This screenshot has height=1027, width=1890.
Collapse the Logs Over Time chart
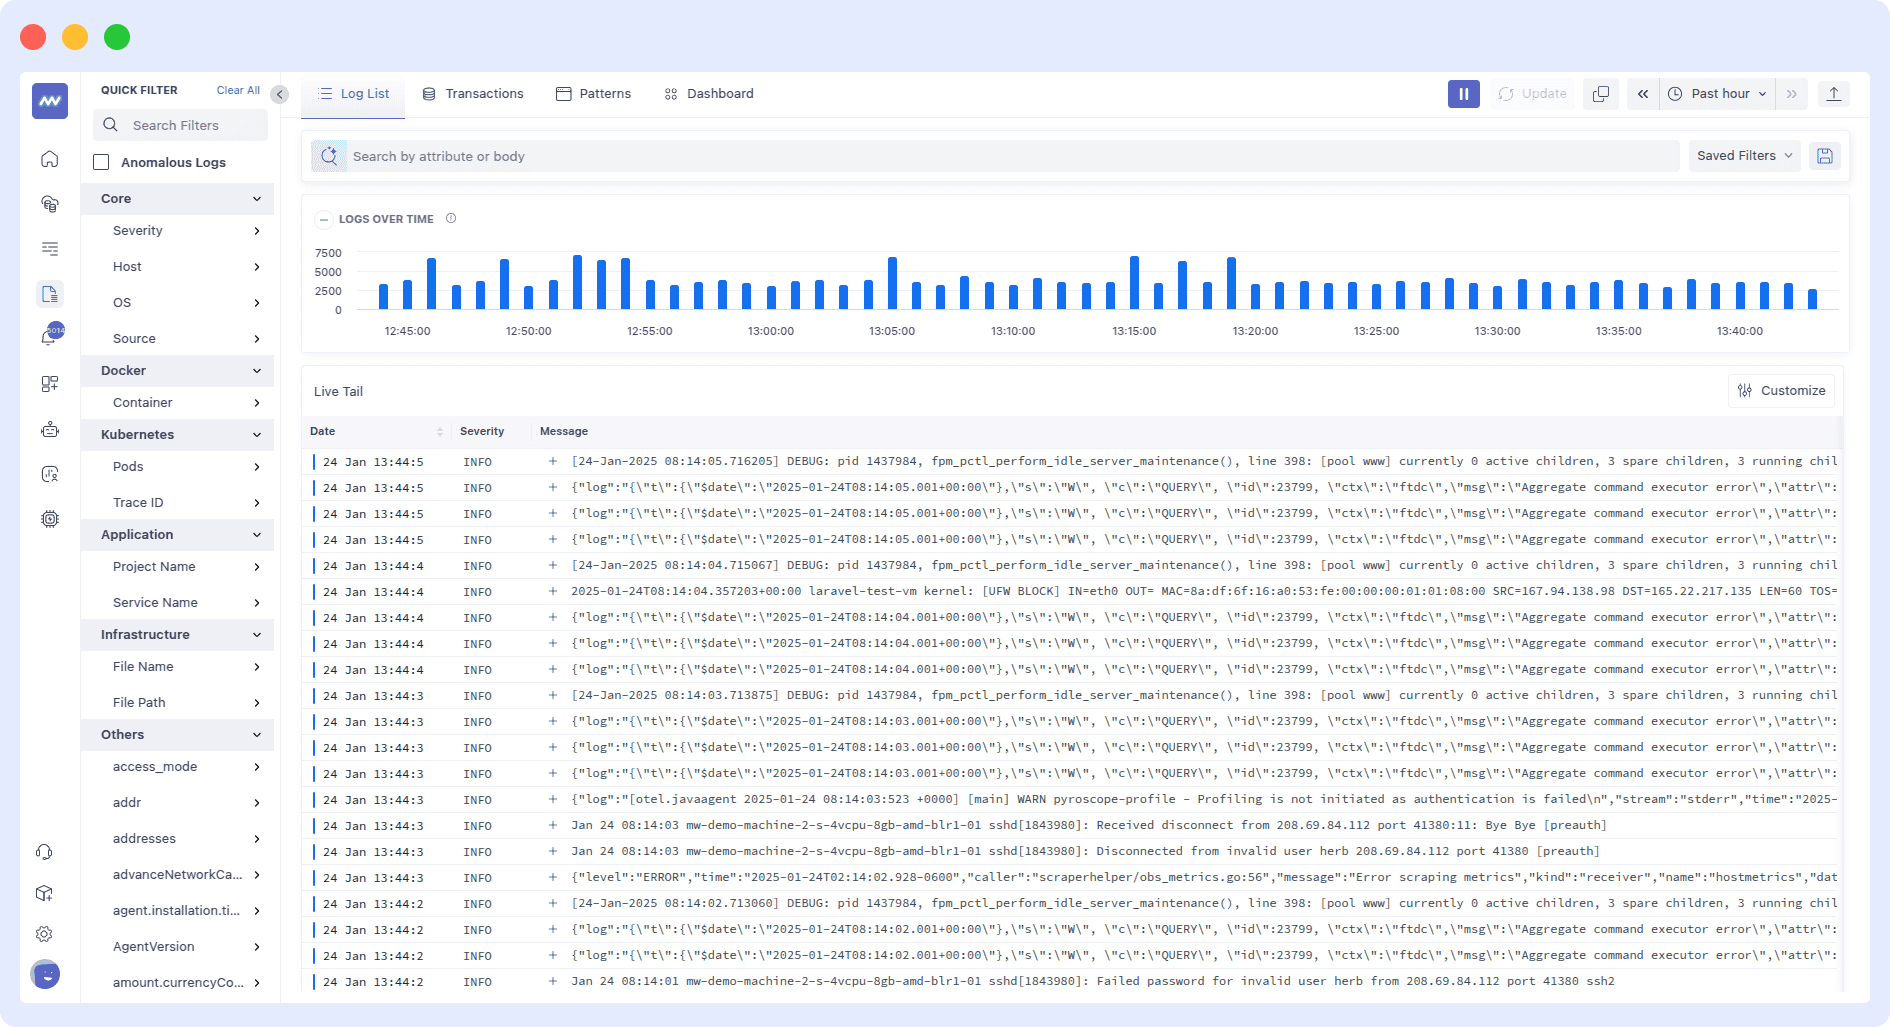coord(324,219)
